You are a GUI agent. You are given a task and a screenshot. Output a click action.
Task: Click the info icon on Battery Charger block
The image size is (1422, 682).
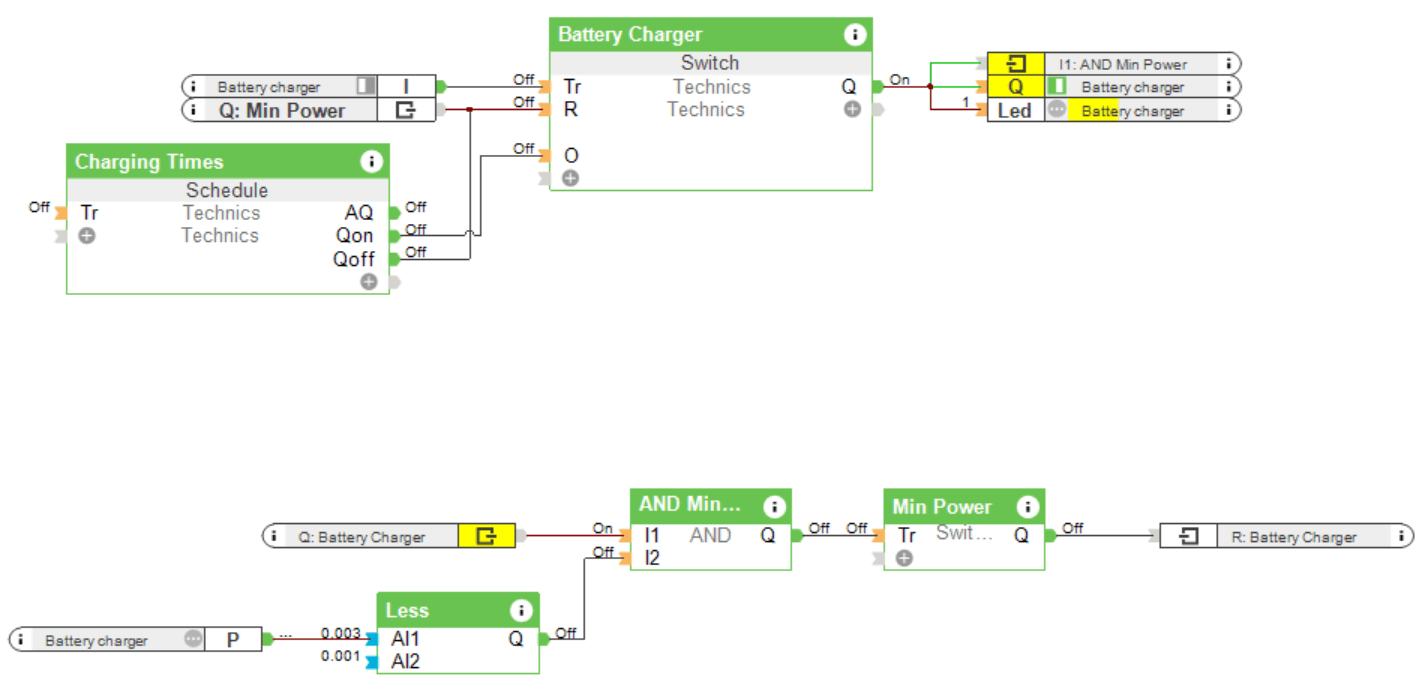pos(854,35)
